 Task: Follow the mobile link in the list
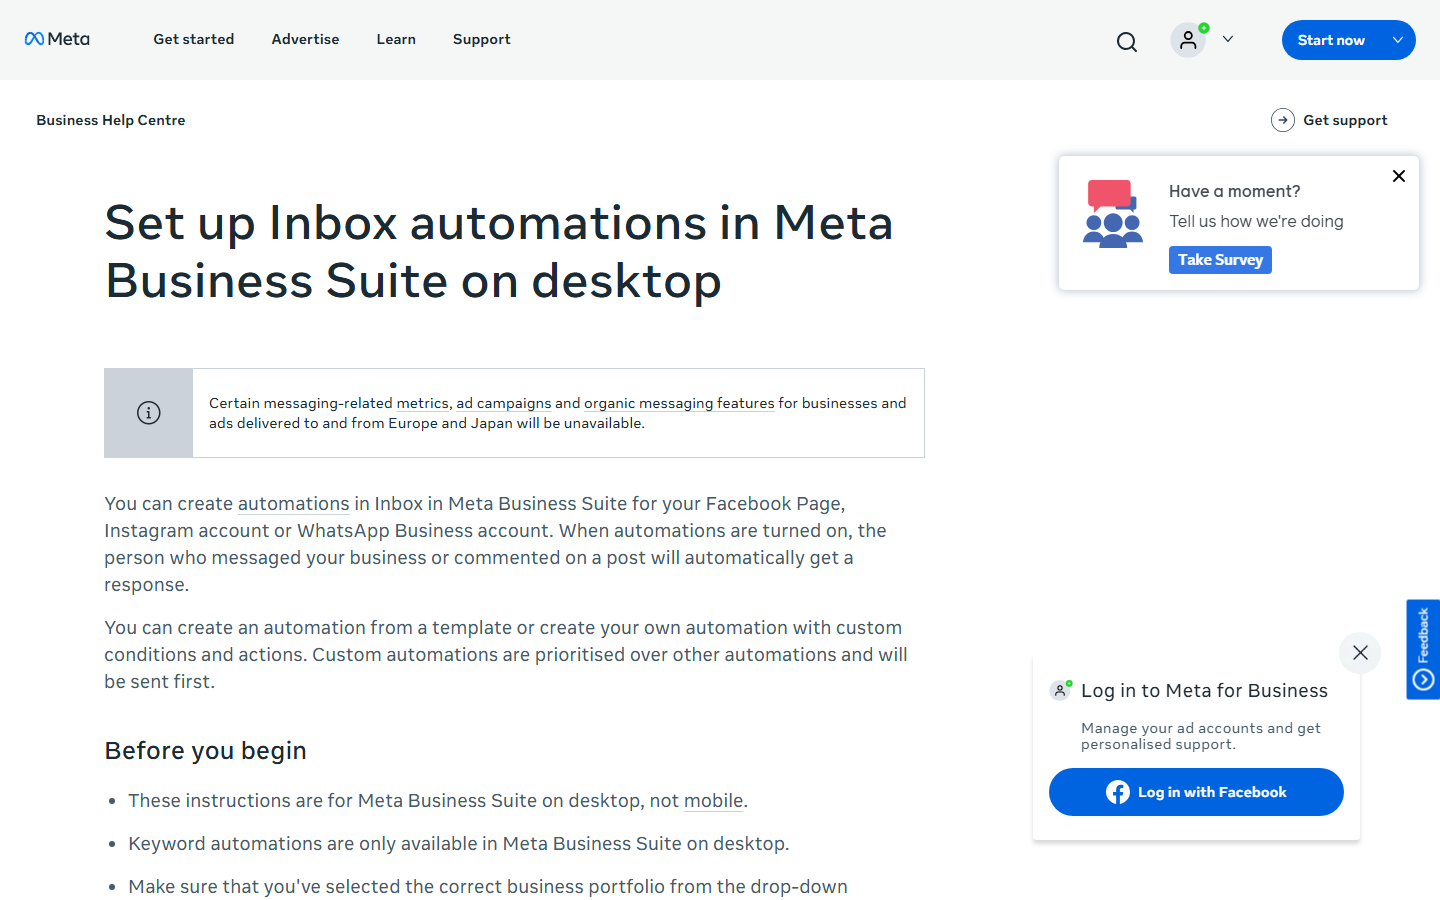point(713,801)
